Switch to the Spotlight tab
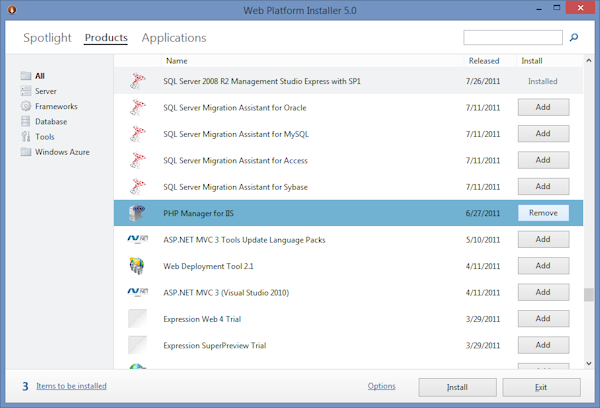 point(47,38)
